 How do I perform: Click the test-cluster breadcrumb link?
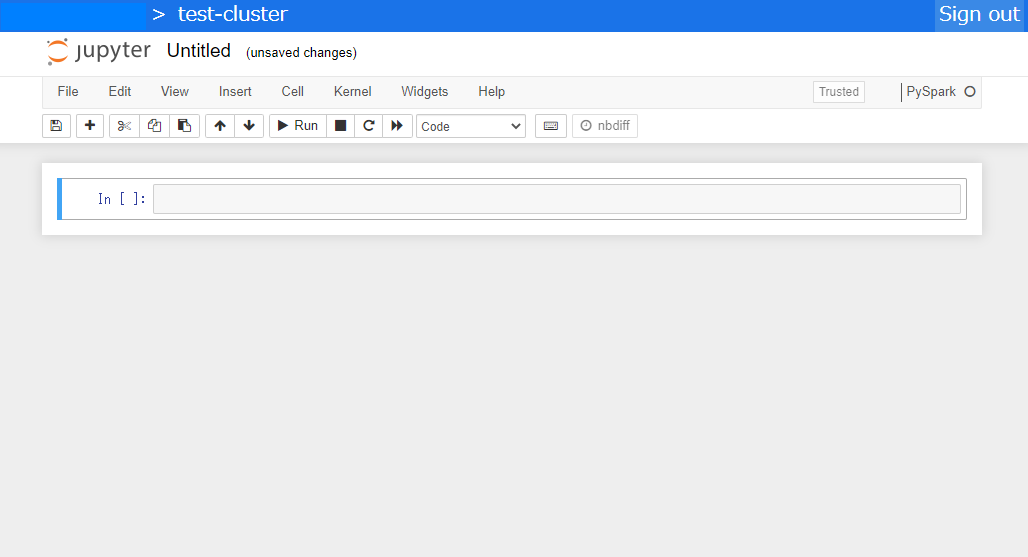pos(233,14)
